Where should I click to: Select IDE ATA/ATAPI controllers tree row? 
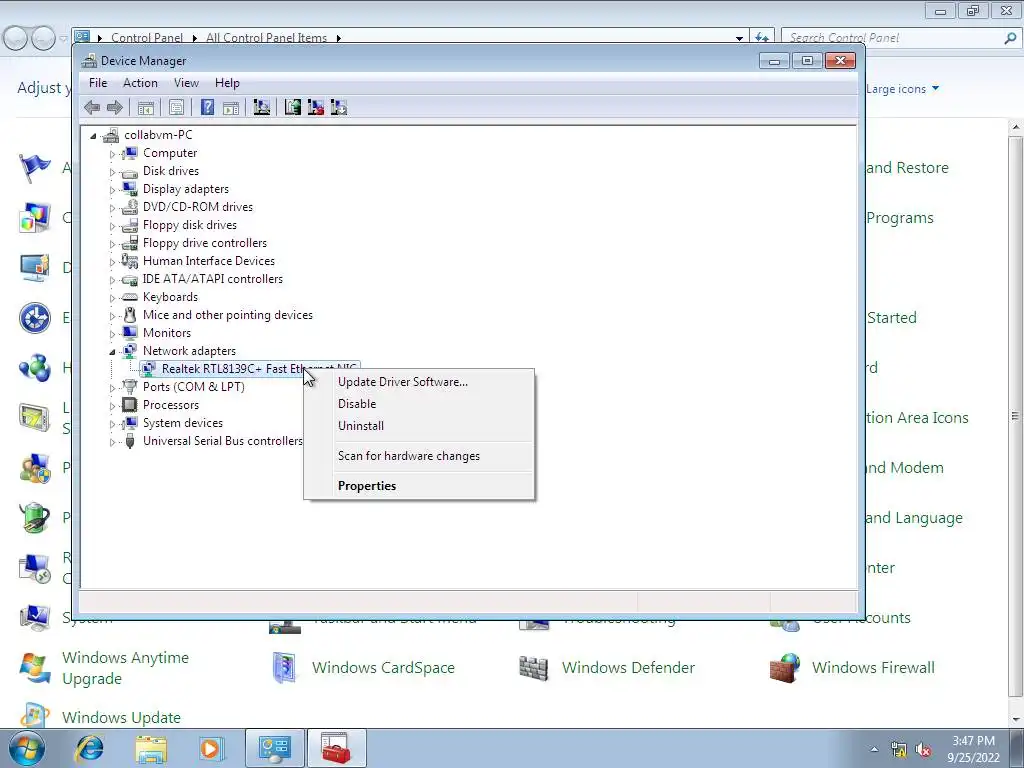[x=213, y=279]
